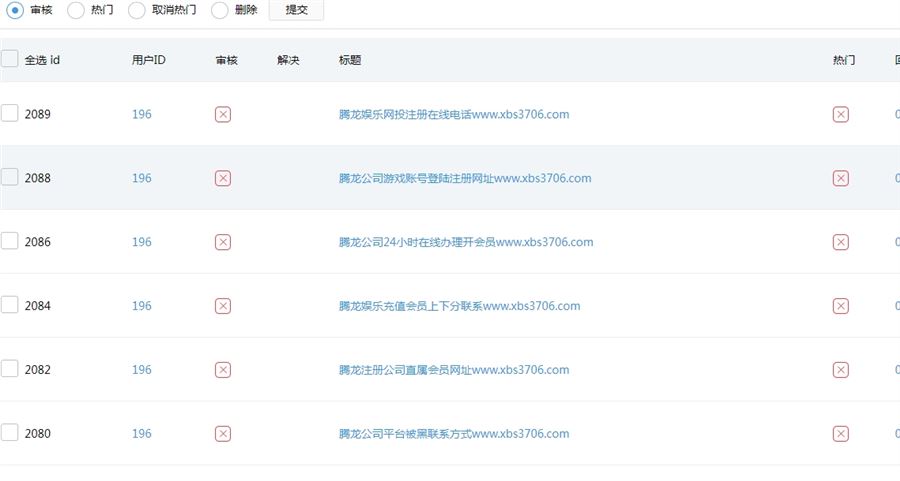
Task: Toggle the 审核 X icon in row 2088
Action: click(x=223, y=178)
